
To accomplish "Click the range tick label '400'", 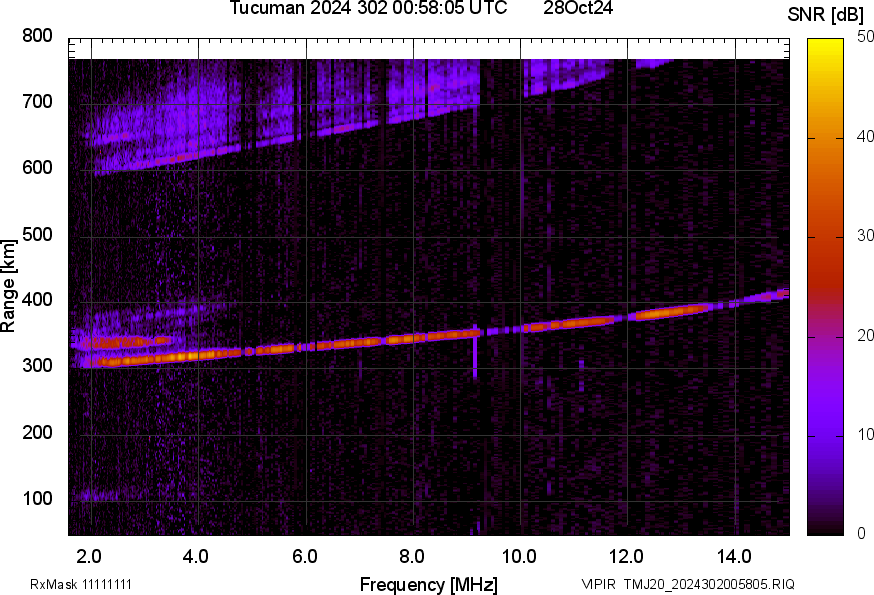I will (x=37, y=300).
